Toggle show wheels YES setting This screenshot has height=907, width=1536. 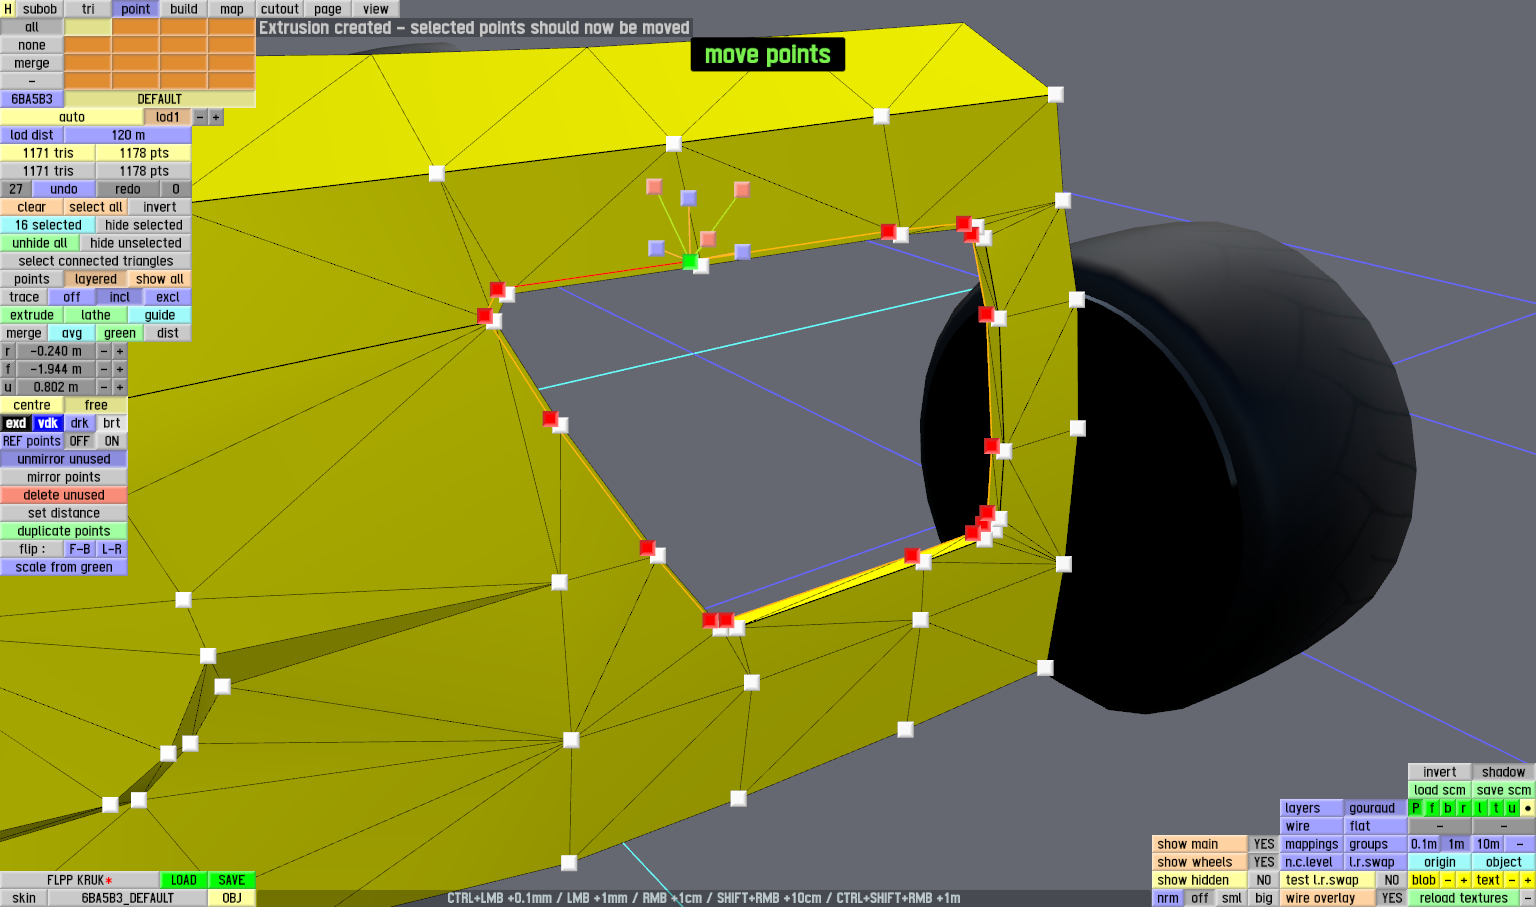coord(1264,862)
